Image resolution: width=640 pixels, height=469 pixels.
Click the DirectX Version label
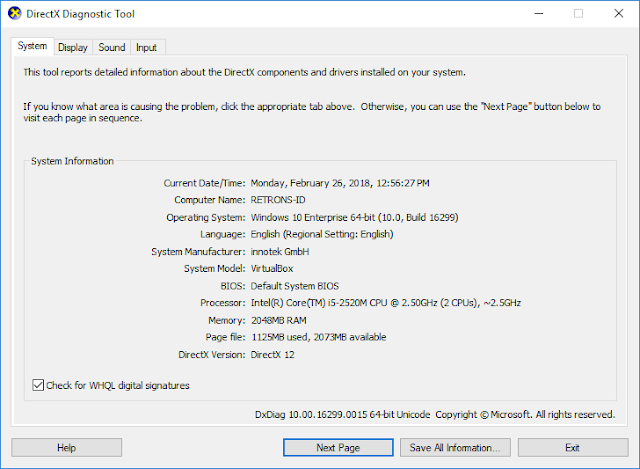pyautogui.click(x=211, y=354)
